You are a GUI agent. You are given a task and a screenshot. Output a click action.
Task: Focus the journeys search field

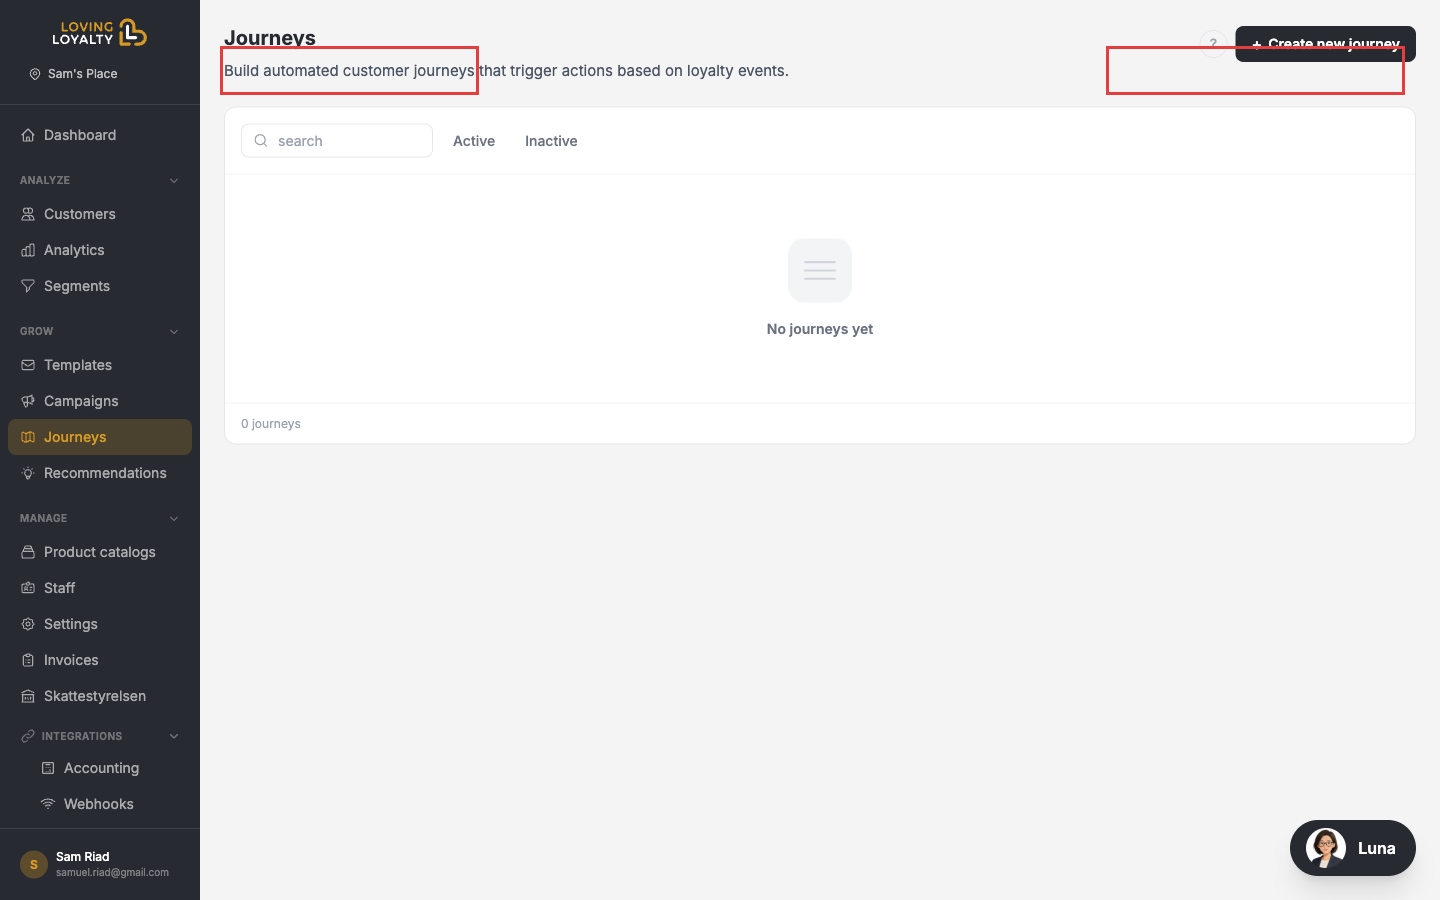[337, 141]
